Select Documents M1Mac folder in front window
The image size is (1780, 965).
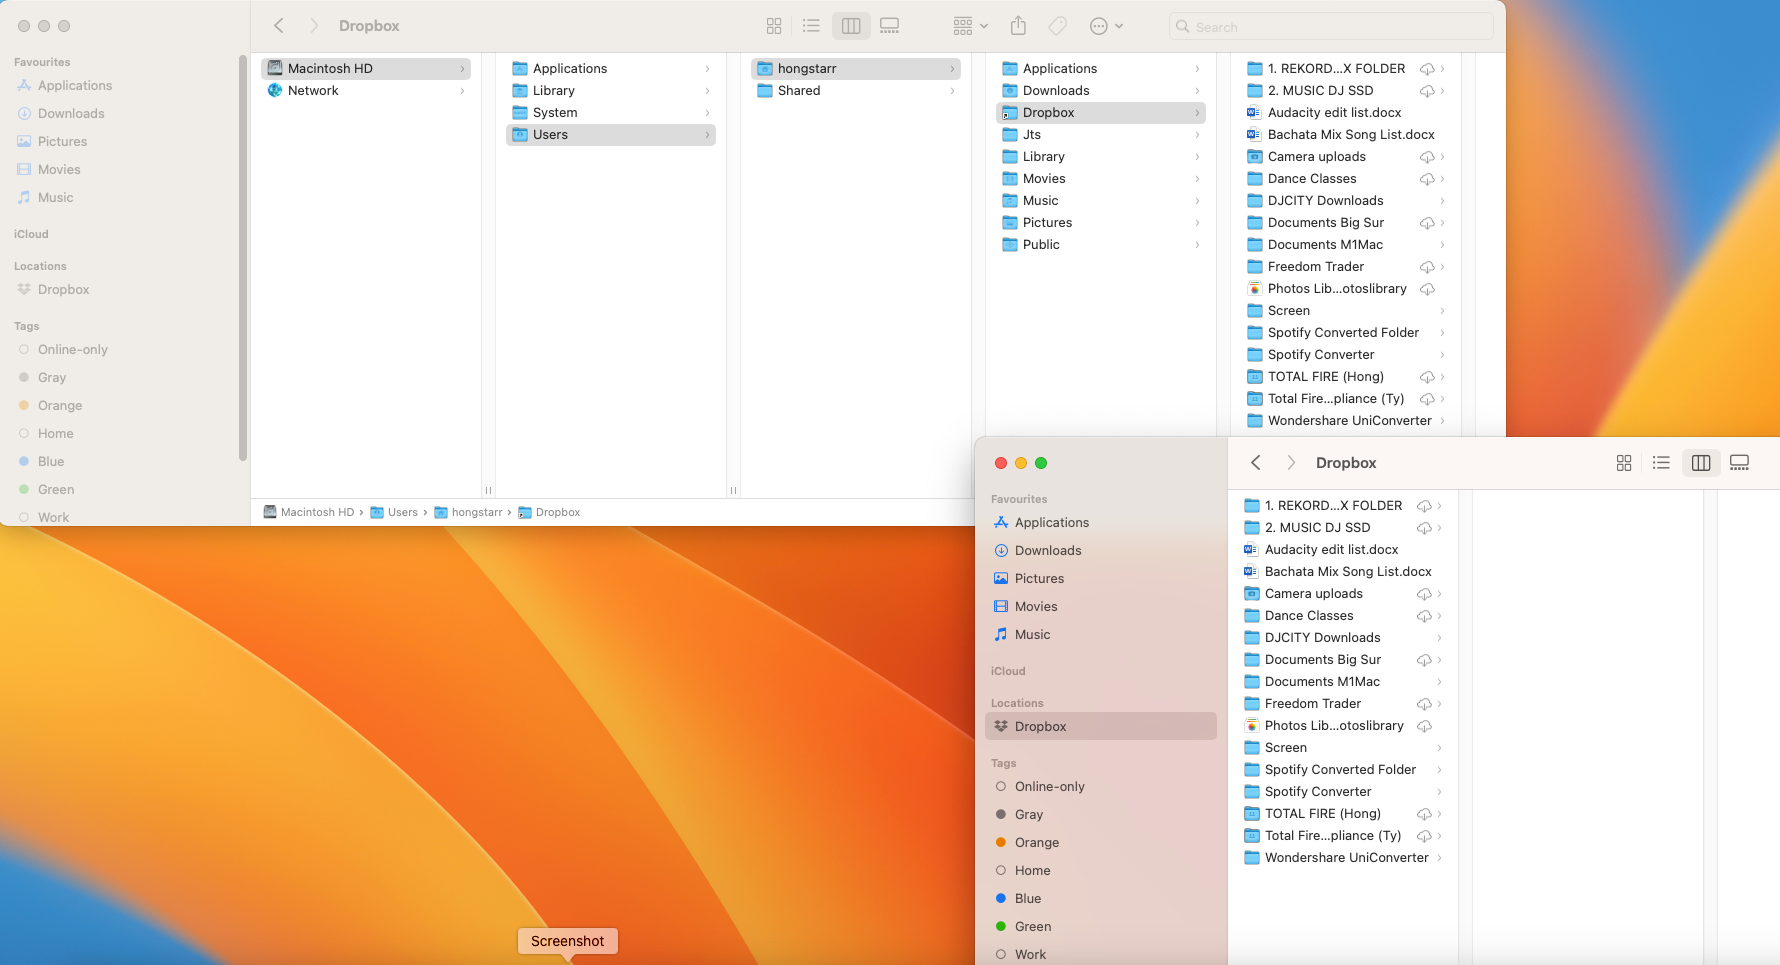[1343, 682]
